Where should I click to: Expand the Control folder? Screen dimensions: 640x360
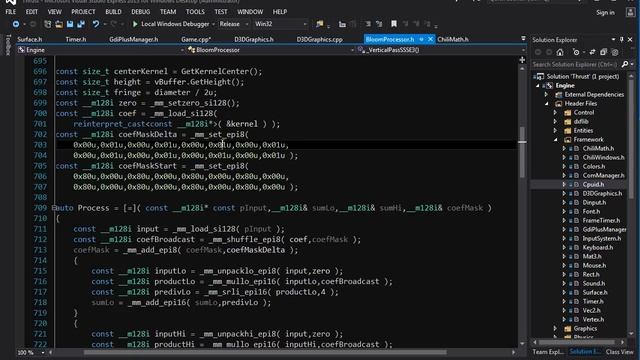(x=555, y=113)
